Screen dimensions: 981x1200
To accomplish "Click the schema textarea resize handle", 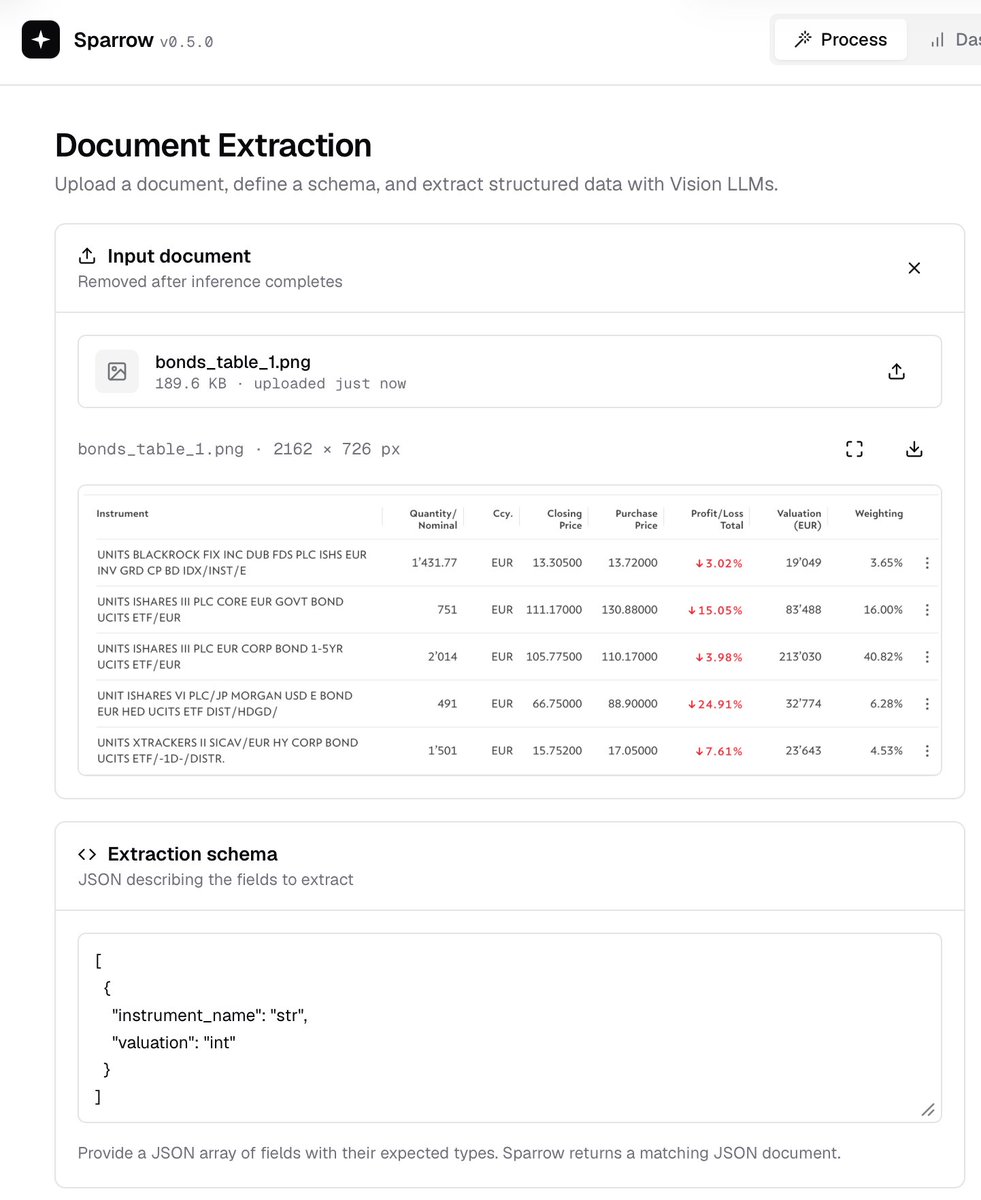I will pos(928,1109).
